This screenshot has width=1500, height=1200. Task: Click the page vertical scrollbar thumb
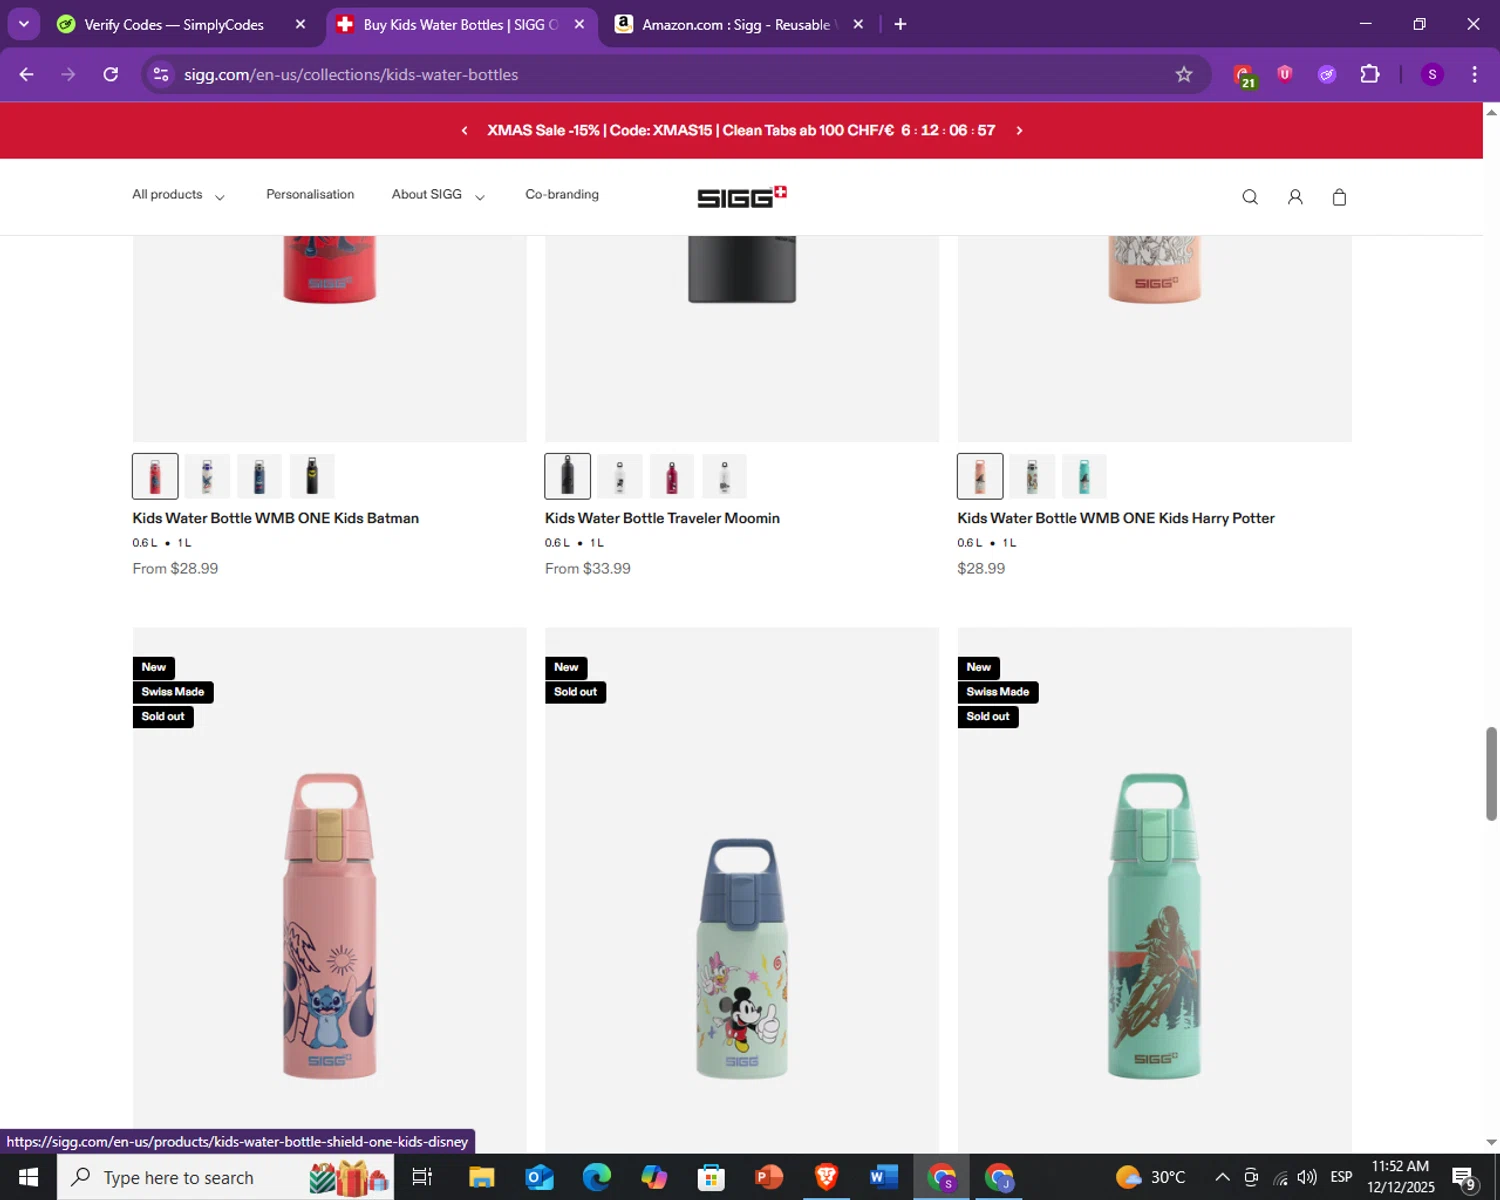click(x=1491, y=774)
